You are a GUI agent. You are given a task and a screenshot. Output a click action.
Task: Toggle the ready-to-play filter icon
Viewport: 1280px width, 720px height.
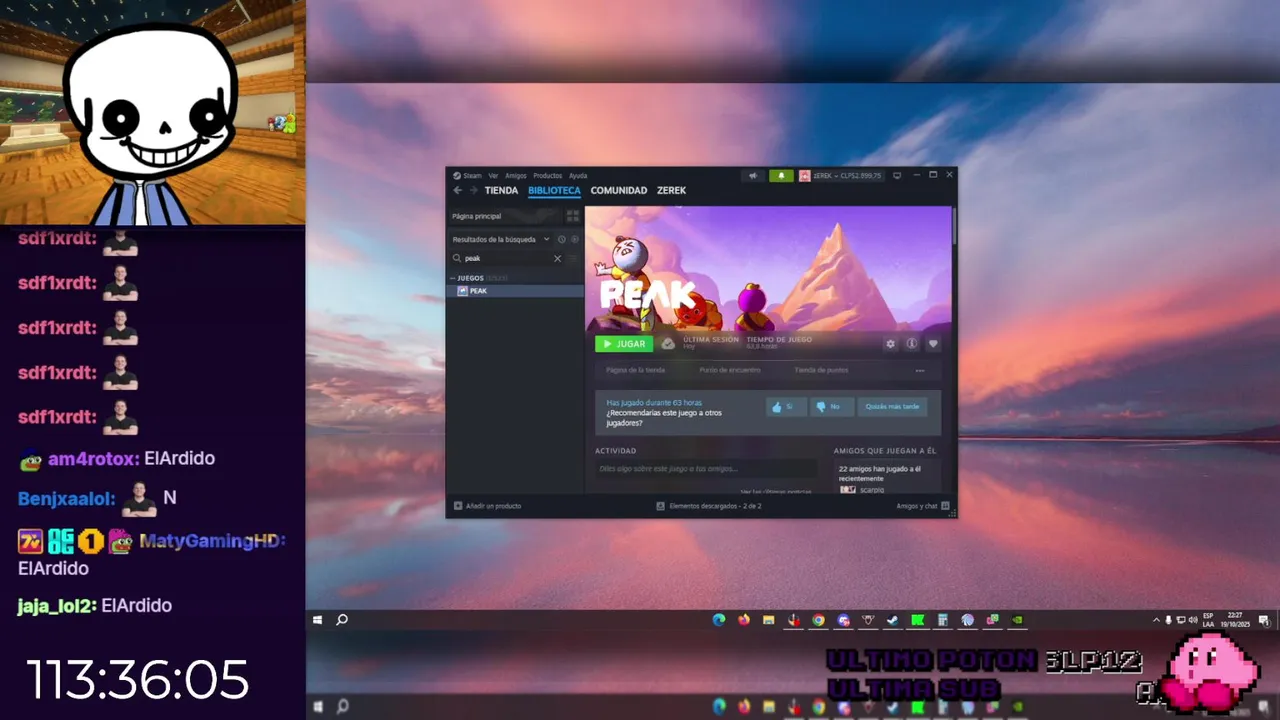click(x=574, y=239)
